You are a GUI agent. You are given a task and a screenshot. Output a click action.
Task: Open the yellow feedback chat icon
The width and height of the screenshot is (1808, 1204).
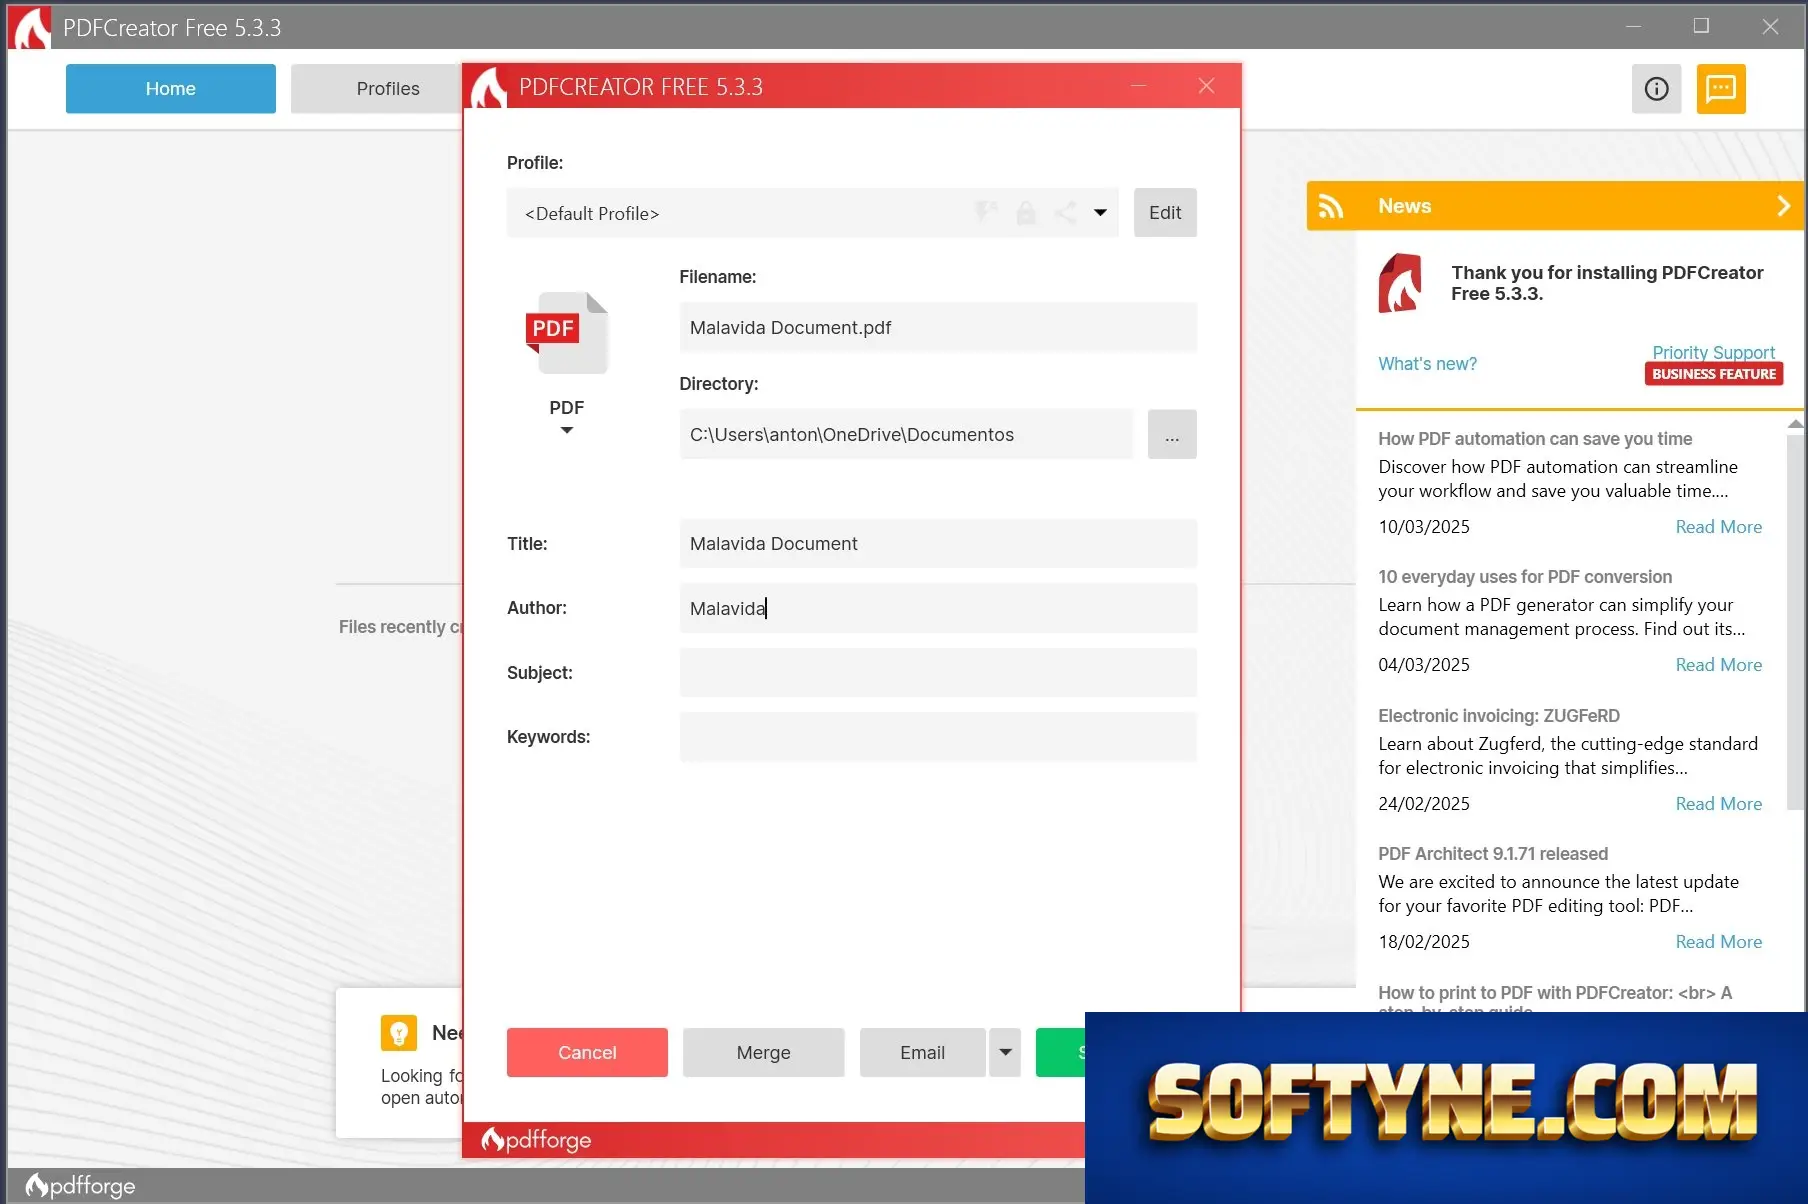pyautogui.click(x=1720, y=89)
